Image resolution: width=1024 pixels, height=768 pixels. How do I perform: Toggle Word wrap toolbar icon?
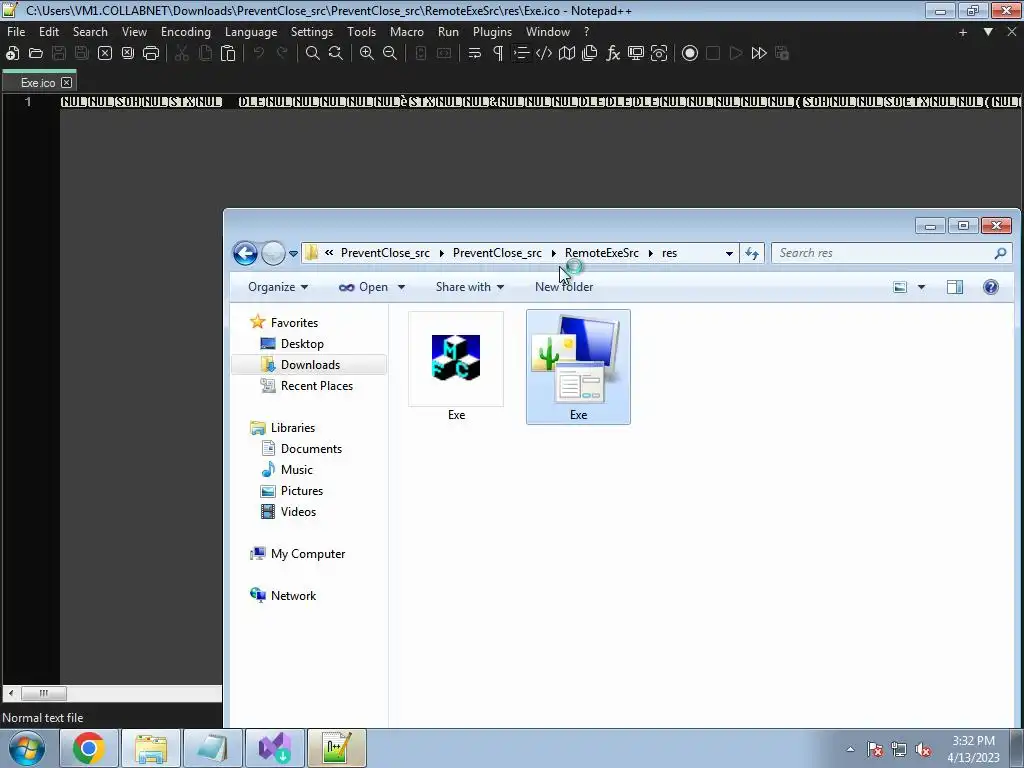pos(475,54)
